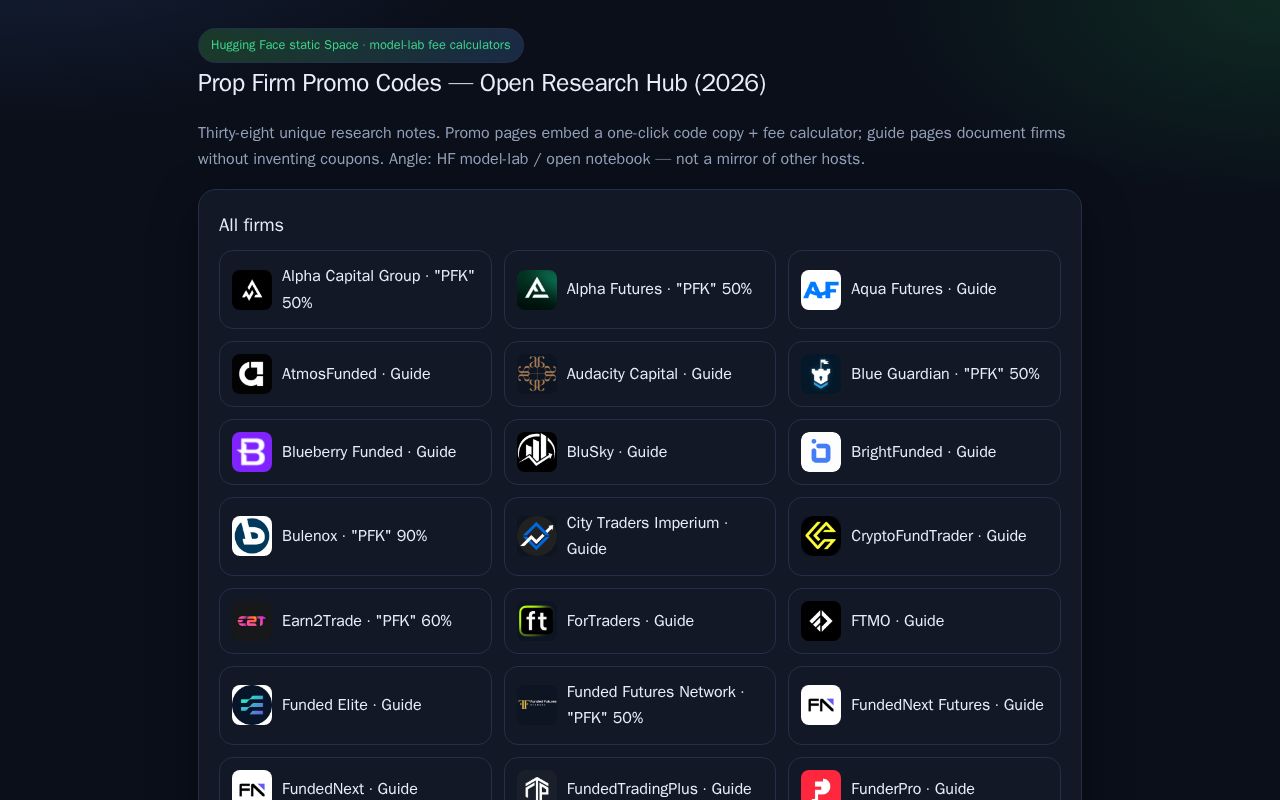1280x800 pixels.
Task: Click the Earn2Trade E2T logo icon
Action: pyautogui.click(x=252, y=621)
